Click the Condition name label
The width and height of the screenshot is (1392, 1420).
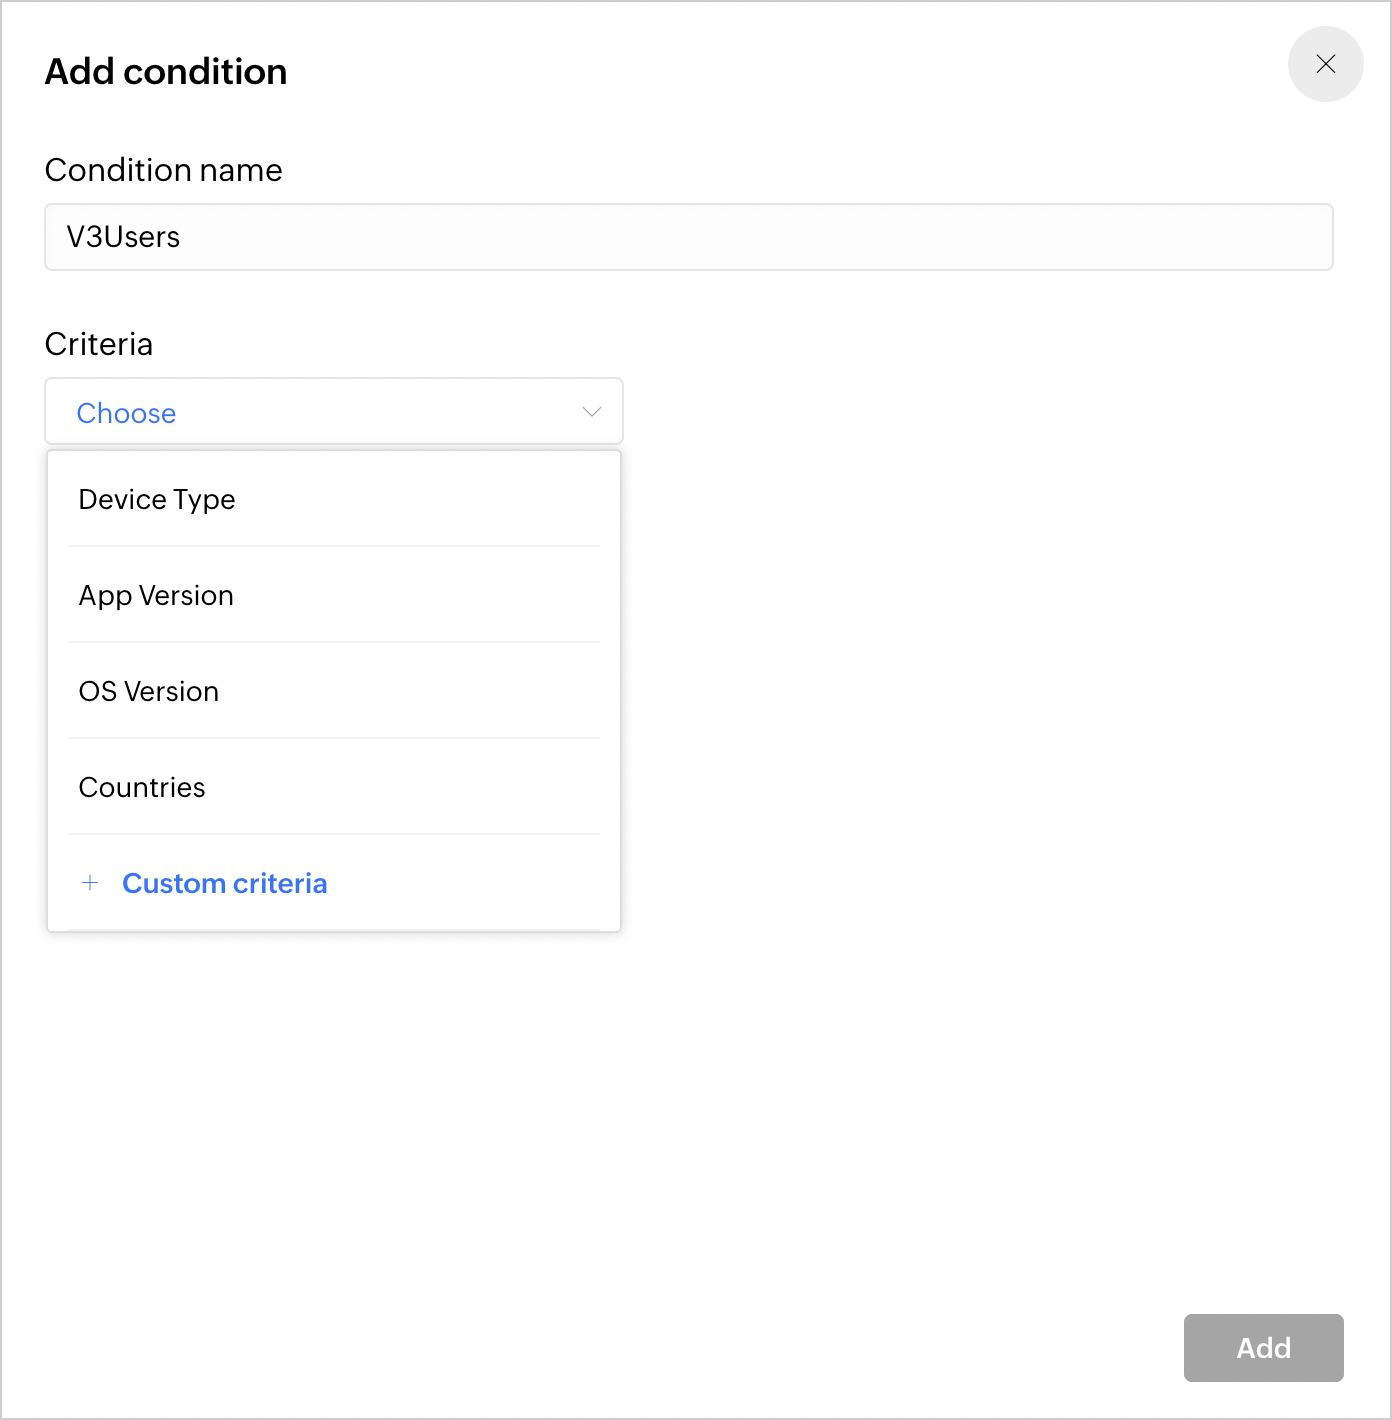tap(164, 170)
